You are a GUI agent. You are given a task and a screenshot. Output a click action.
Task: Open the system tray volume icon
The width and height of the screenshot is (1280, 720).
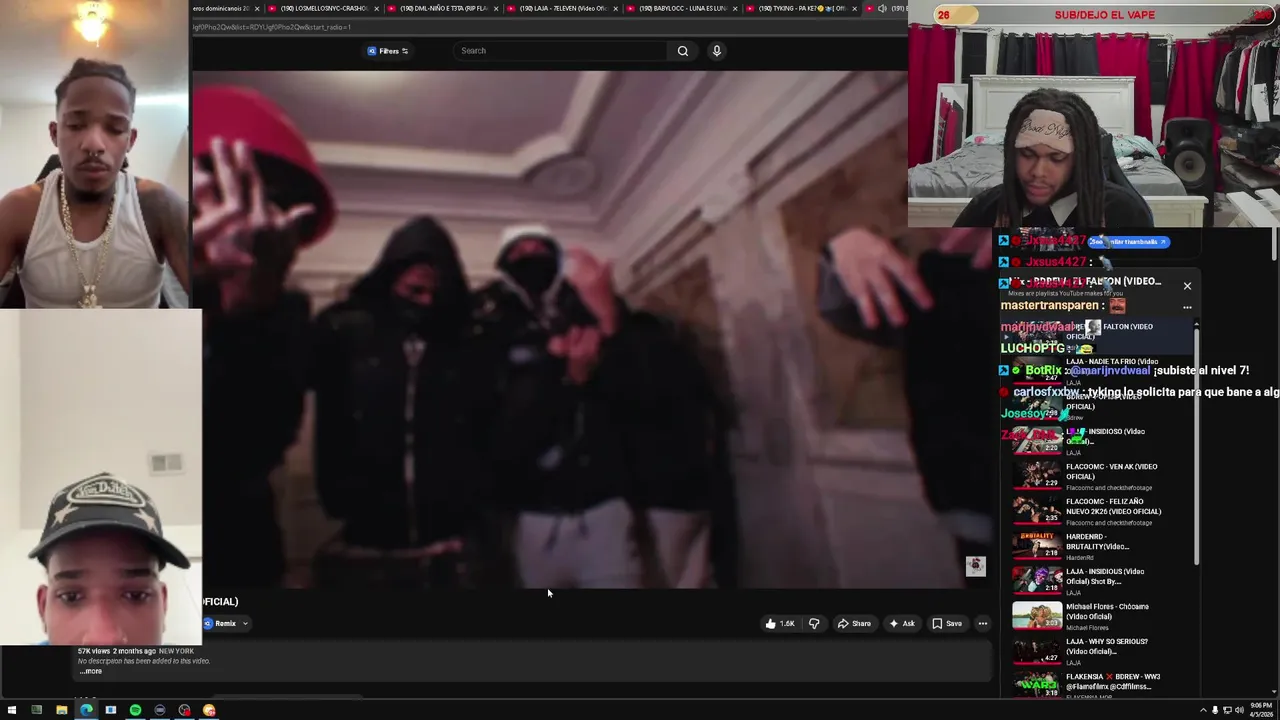(1239, 710)
